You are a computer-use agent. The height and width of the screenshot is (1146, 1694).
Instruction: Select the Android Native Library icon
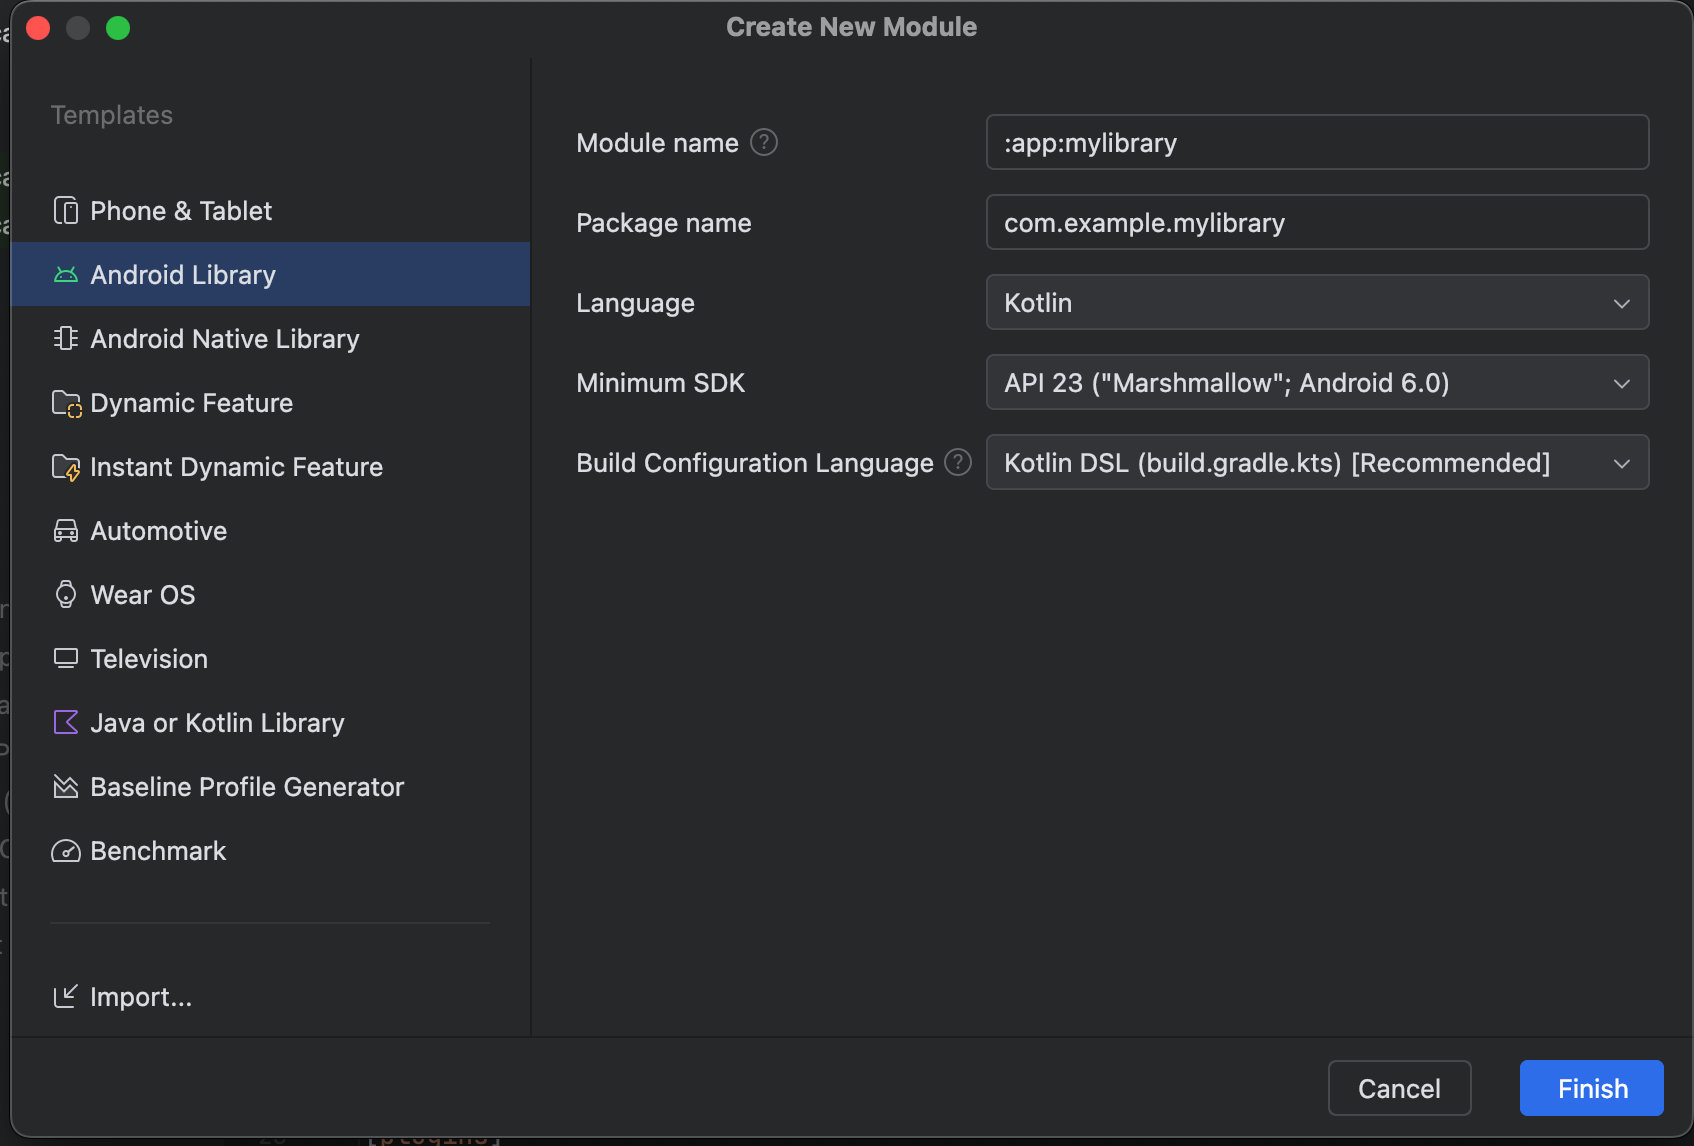(x=65, y=338)
